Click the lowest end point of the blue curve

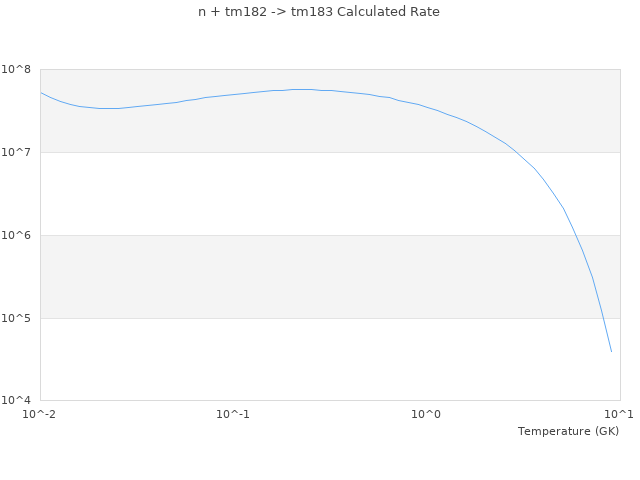pyautogui.click(x=611, y=351)
